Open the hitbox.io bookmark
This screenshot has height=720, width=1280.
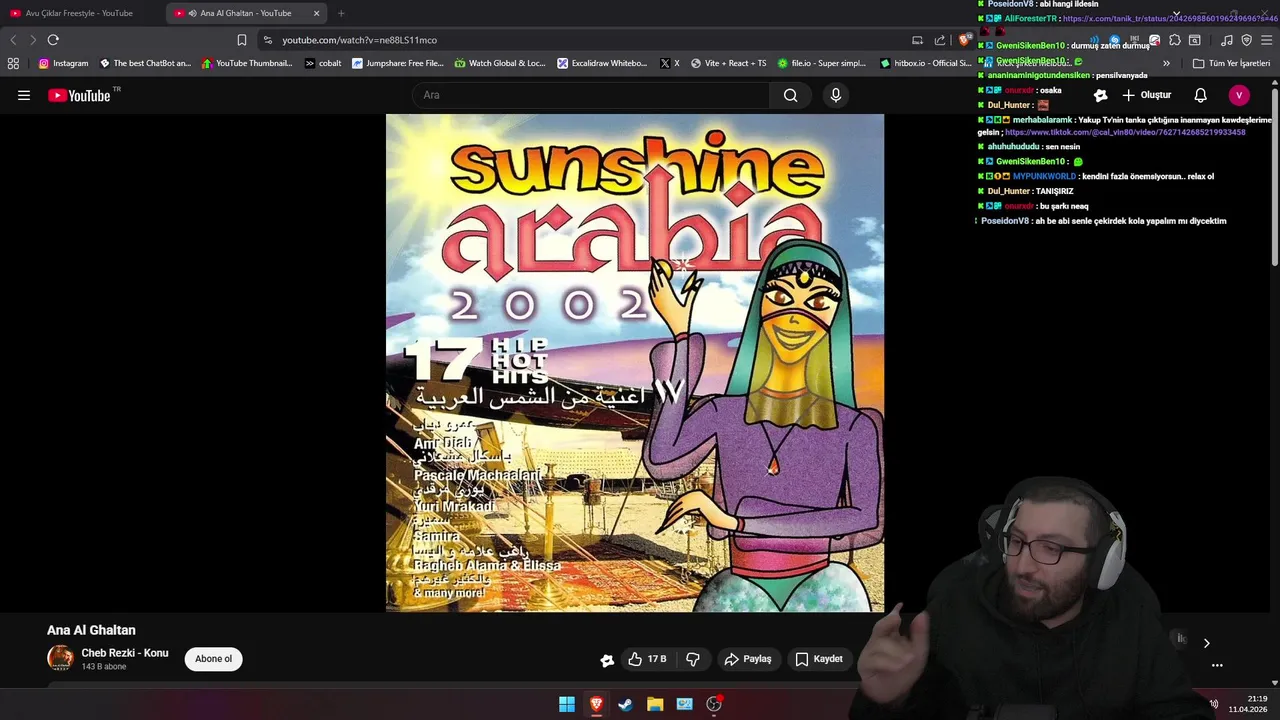926,63
